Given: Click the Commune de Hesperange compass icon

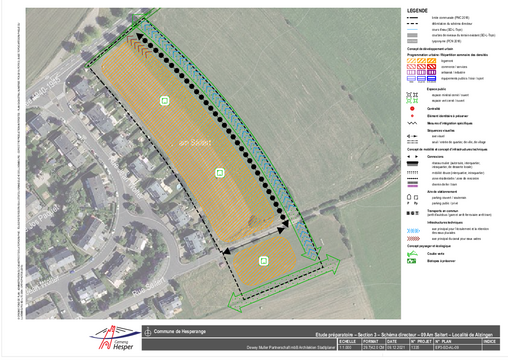Looking at the screenshot, I should 148,332.
